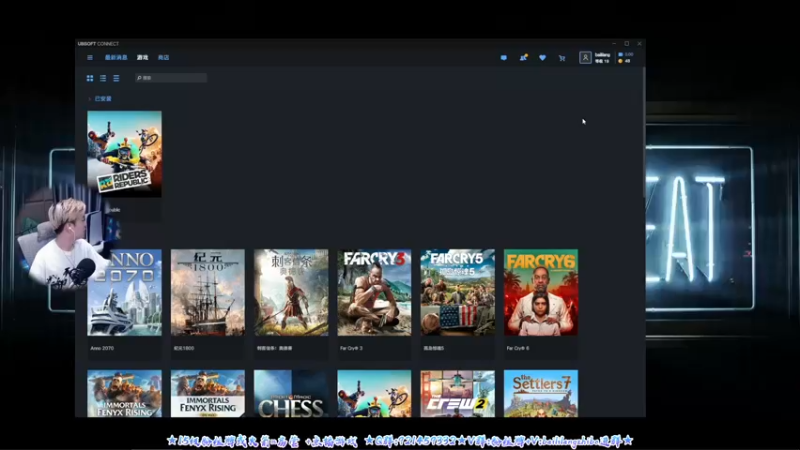The width and height of the screenshot is (800, 450).
Task: Open the friends icon with notification dot
Action: (x=523, y=58)
